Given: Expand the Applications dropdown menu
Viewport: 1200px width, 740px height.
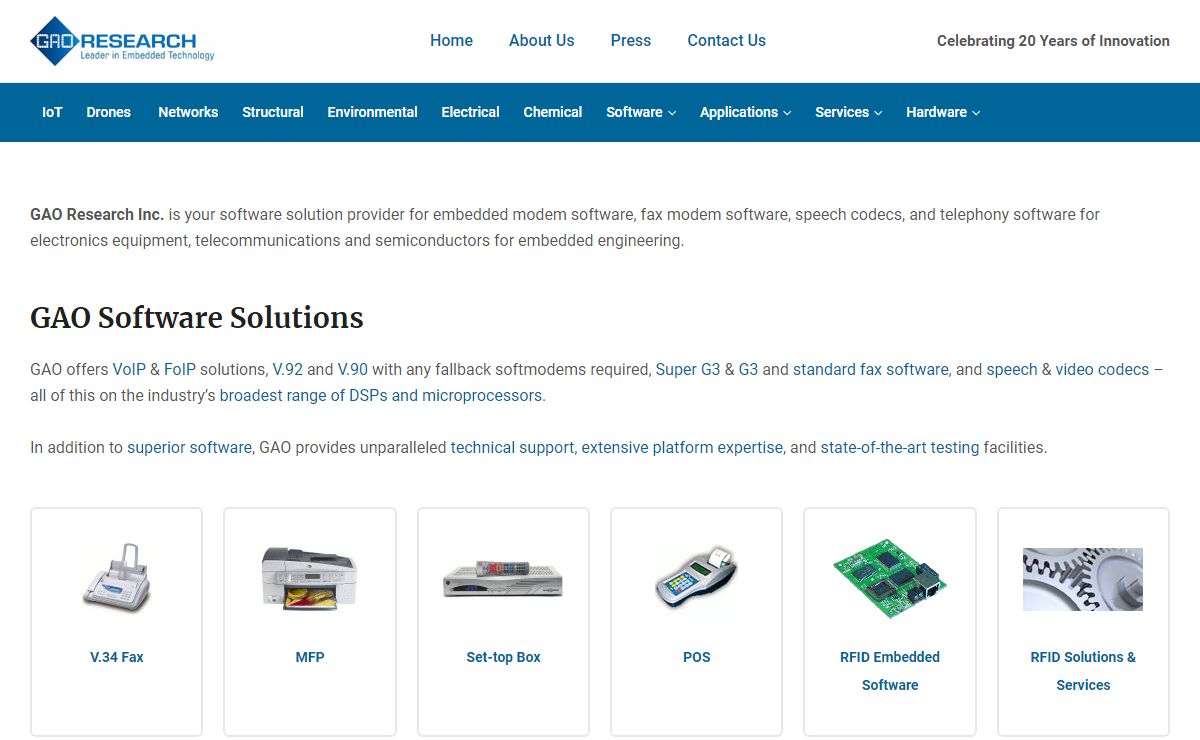Looking at the screenshot, I should (x=745, y=112).
